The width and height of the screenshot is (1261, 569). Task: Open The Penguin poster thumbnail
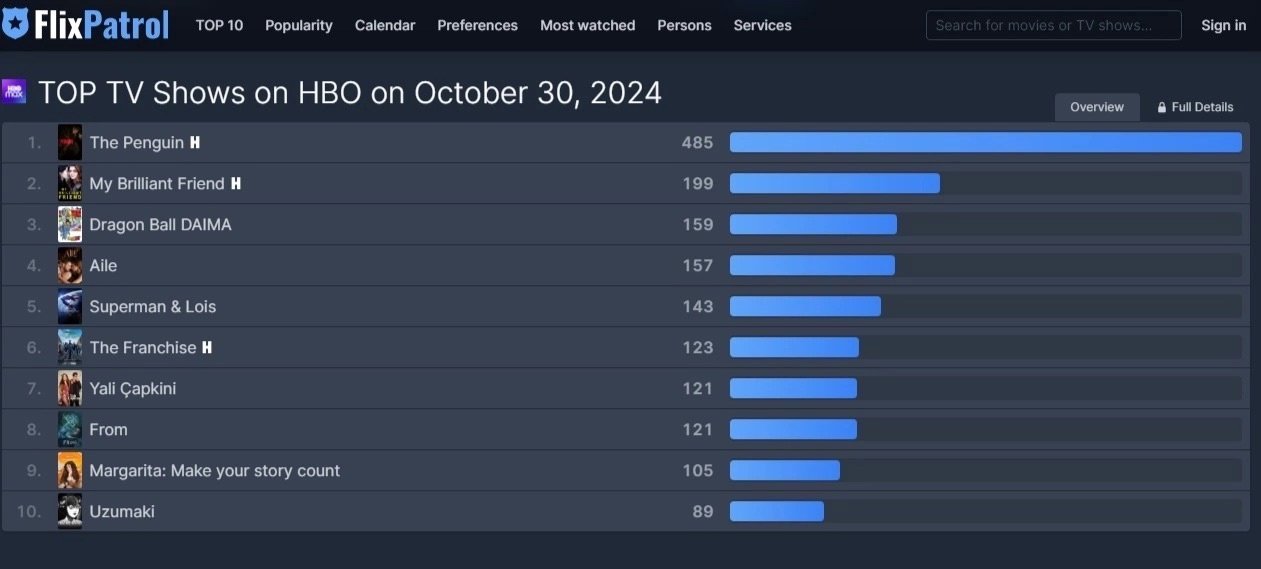70,143
